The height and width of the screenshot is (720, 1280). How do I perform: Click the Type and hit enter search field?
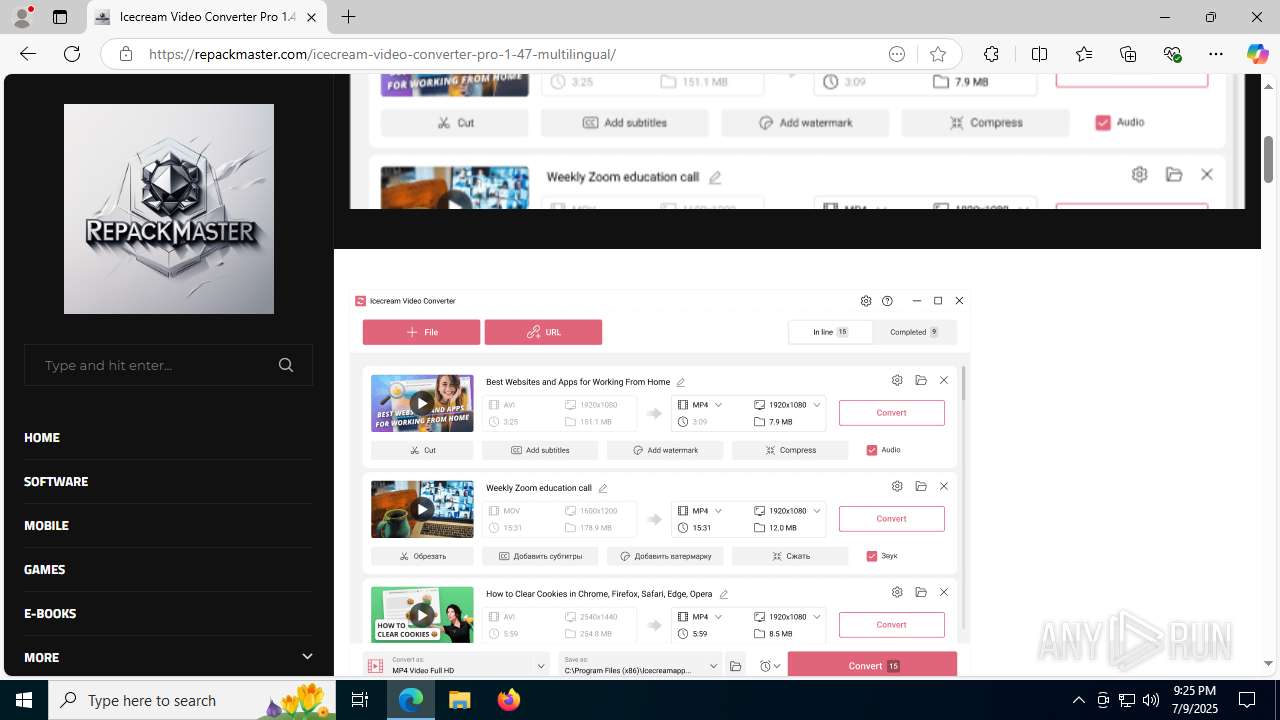pos(168,365)
